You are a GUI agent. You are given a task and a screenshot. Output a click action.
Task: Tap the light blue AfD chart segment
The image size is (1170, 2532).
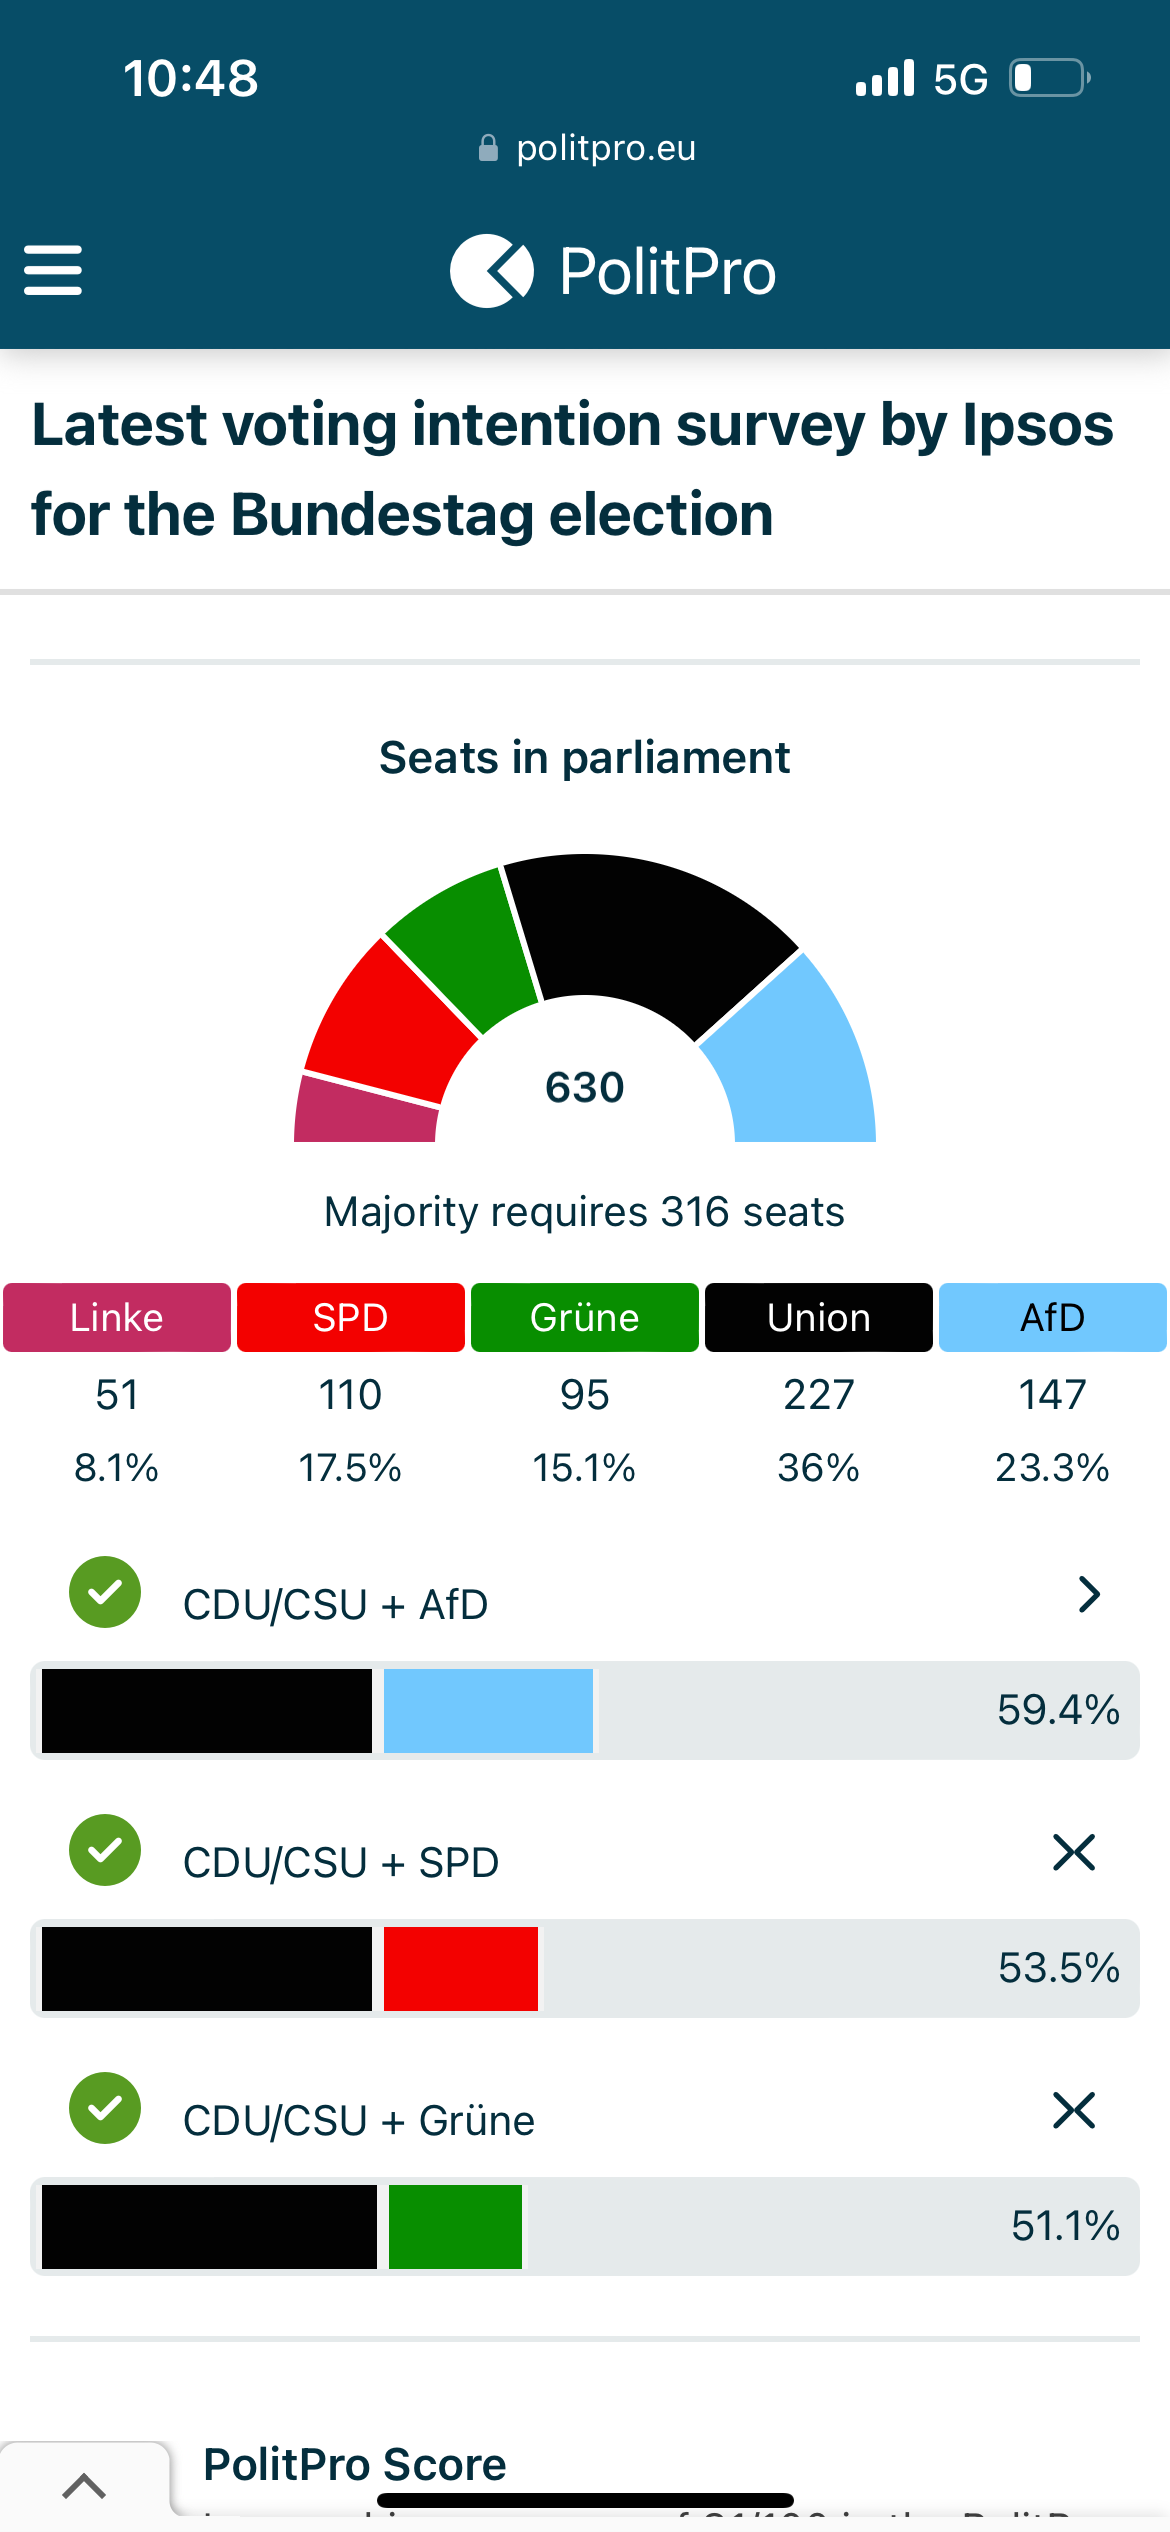pos(800,1060)
